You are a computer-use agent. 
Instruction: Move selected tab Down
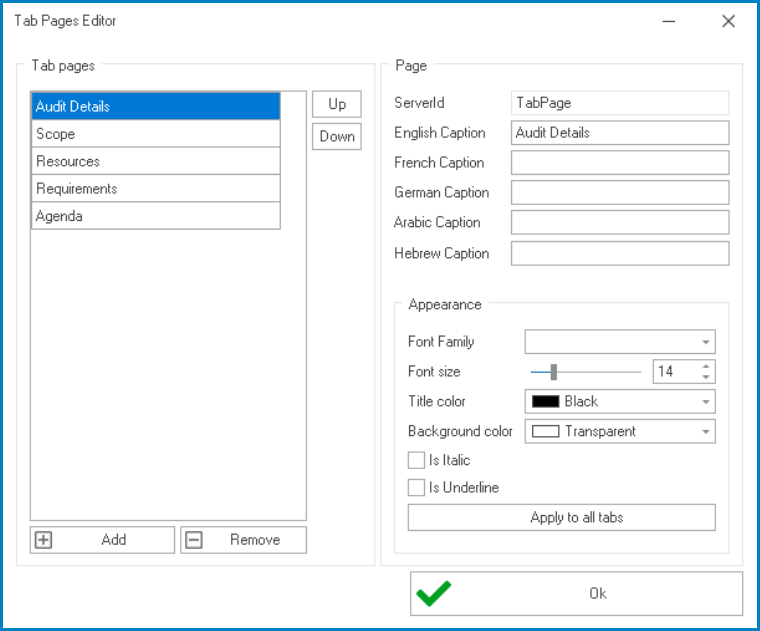(x=337, y=136)
